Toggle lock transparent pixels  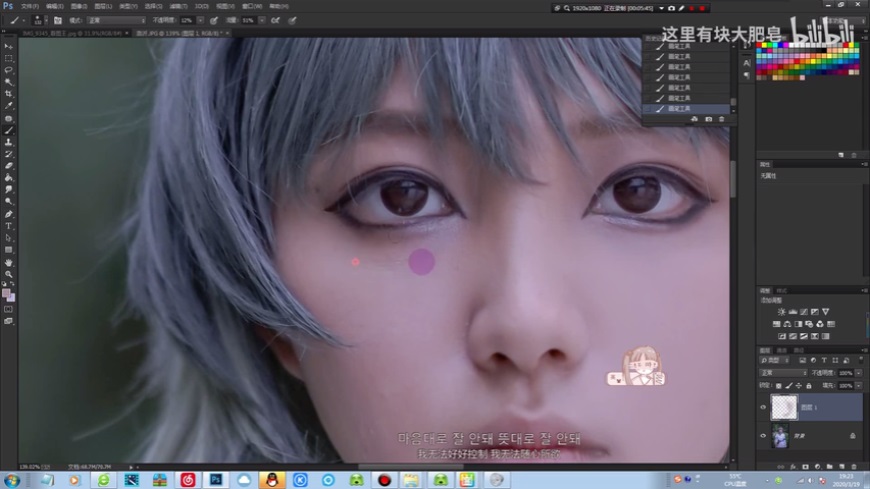778,386
